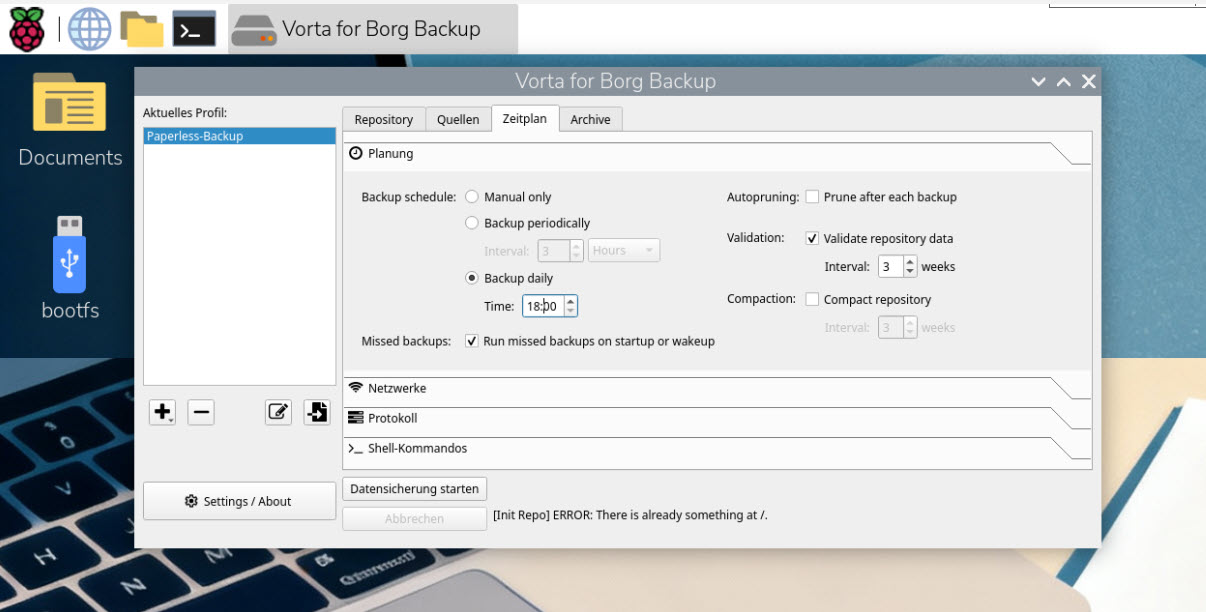This screenshot has height=612, width=1206.
Task: Select the Manual only radio button
Action: coord(472,197)
